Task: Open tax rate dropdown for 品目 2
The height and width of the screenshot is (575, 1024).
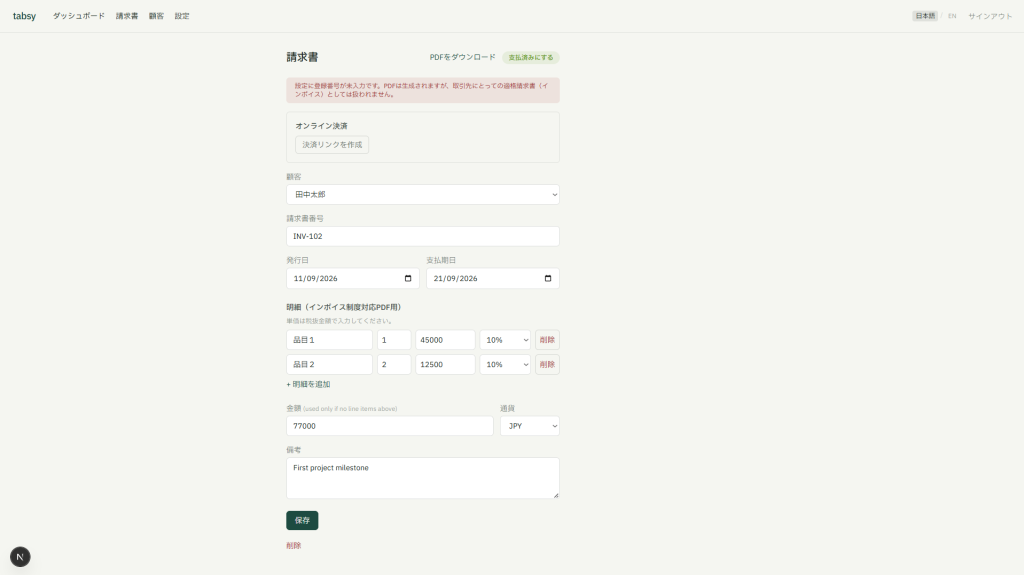Action: coord(505,365)
